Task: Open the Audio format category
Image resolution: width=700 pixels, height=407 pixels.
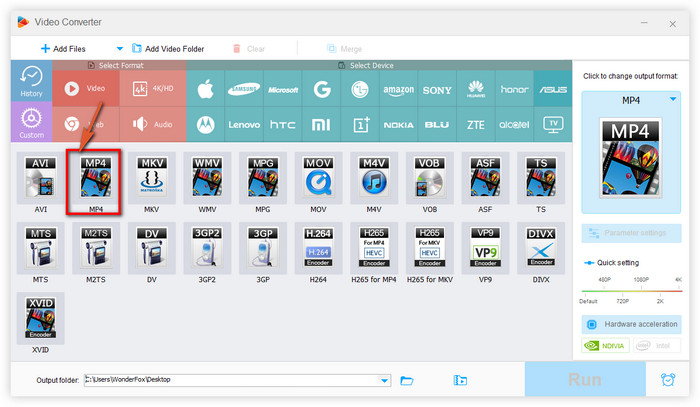Action: [x=153, y=125]
